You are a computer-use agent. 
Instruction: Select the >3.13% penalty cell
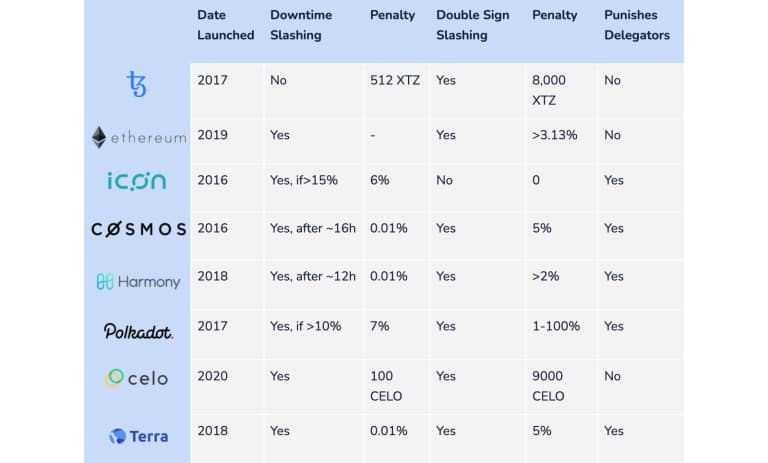click(x=555, y=135)
